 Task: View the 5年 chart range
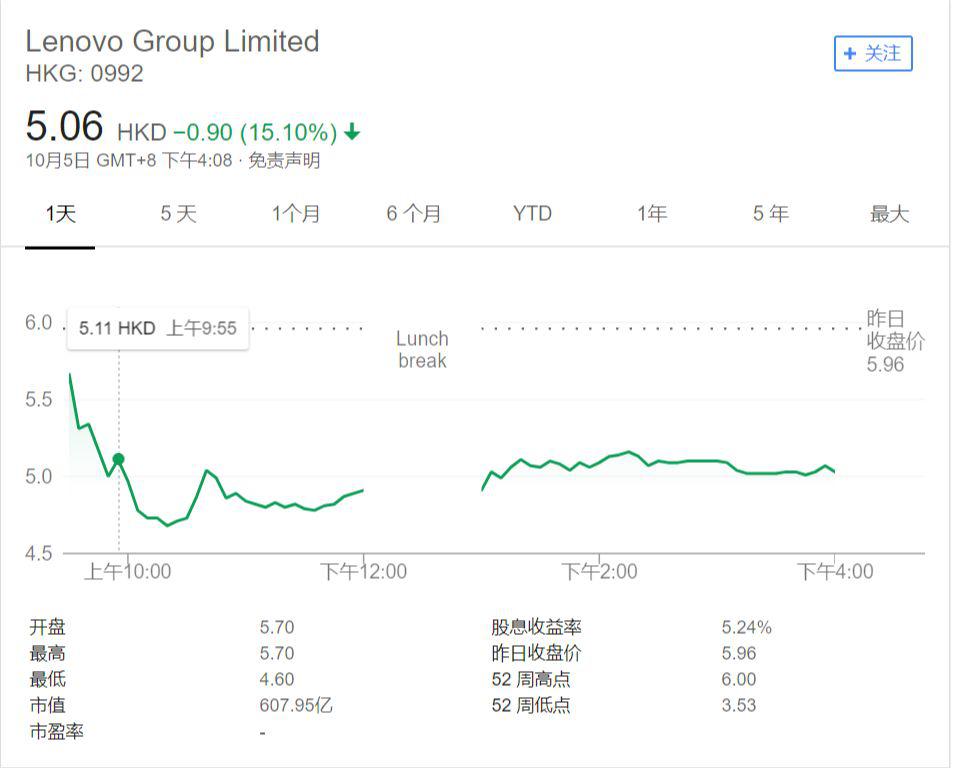tap(771, 214)
